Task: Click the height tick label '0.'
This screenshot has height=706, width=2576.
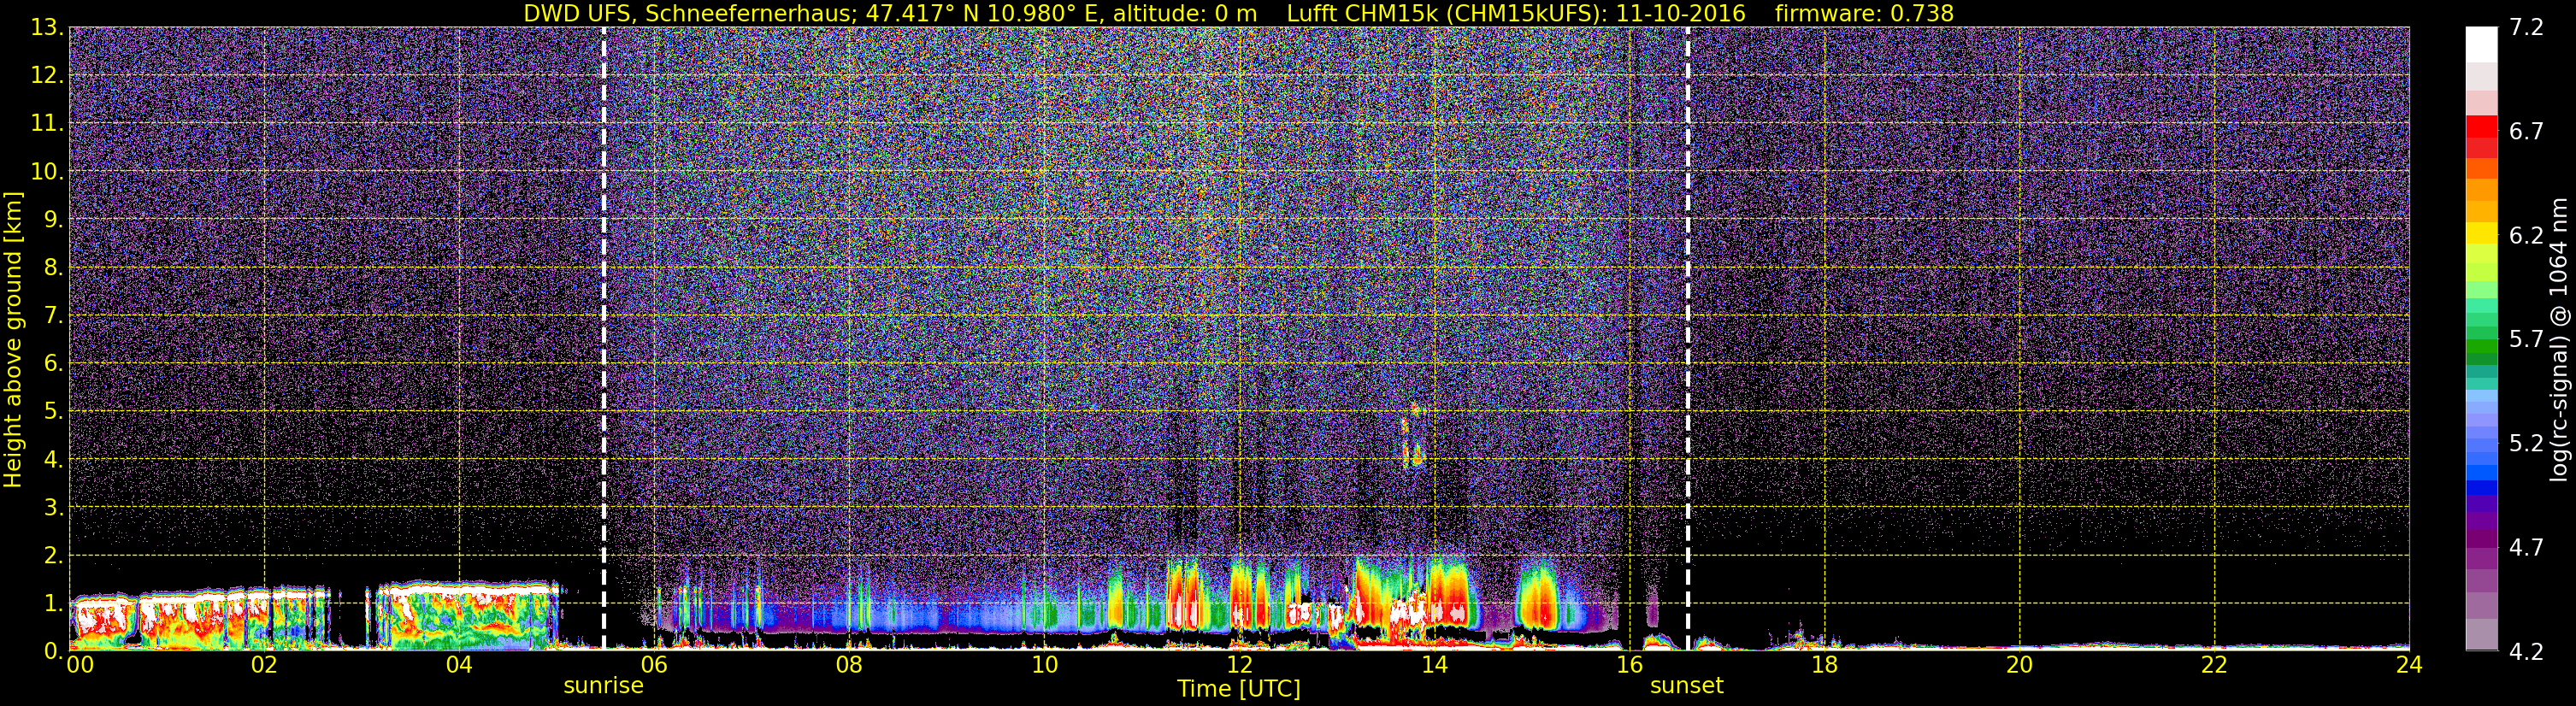Action: coord(54,651)
